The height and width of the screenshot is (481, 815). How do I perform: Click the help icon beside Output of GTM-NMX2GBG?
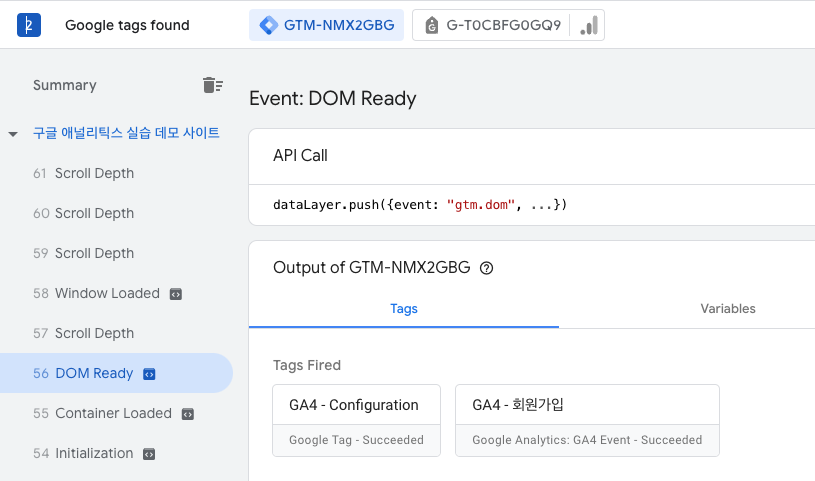pyautogui.click(x=487, y=268)
